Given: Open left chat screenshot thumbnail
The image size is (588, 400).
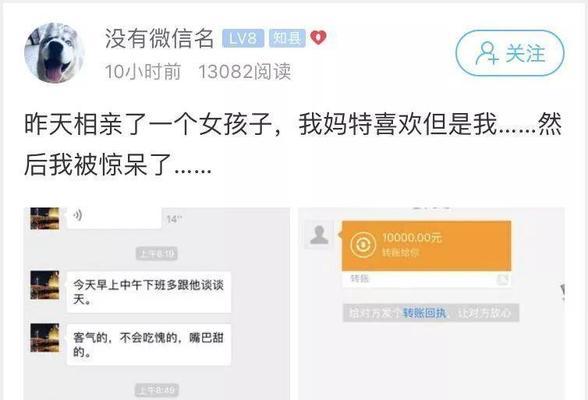Looking at the screenshot, I should [157, 303].
